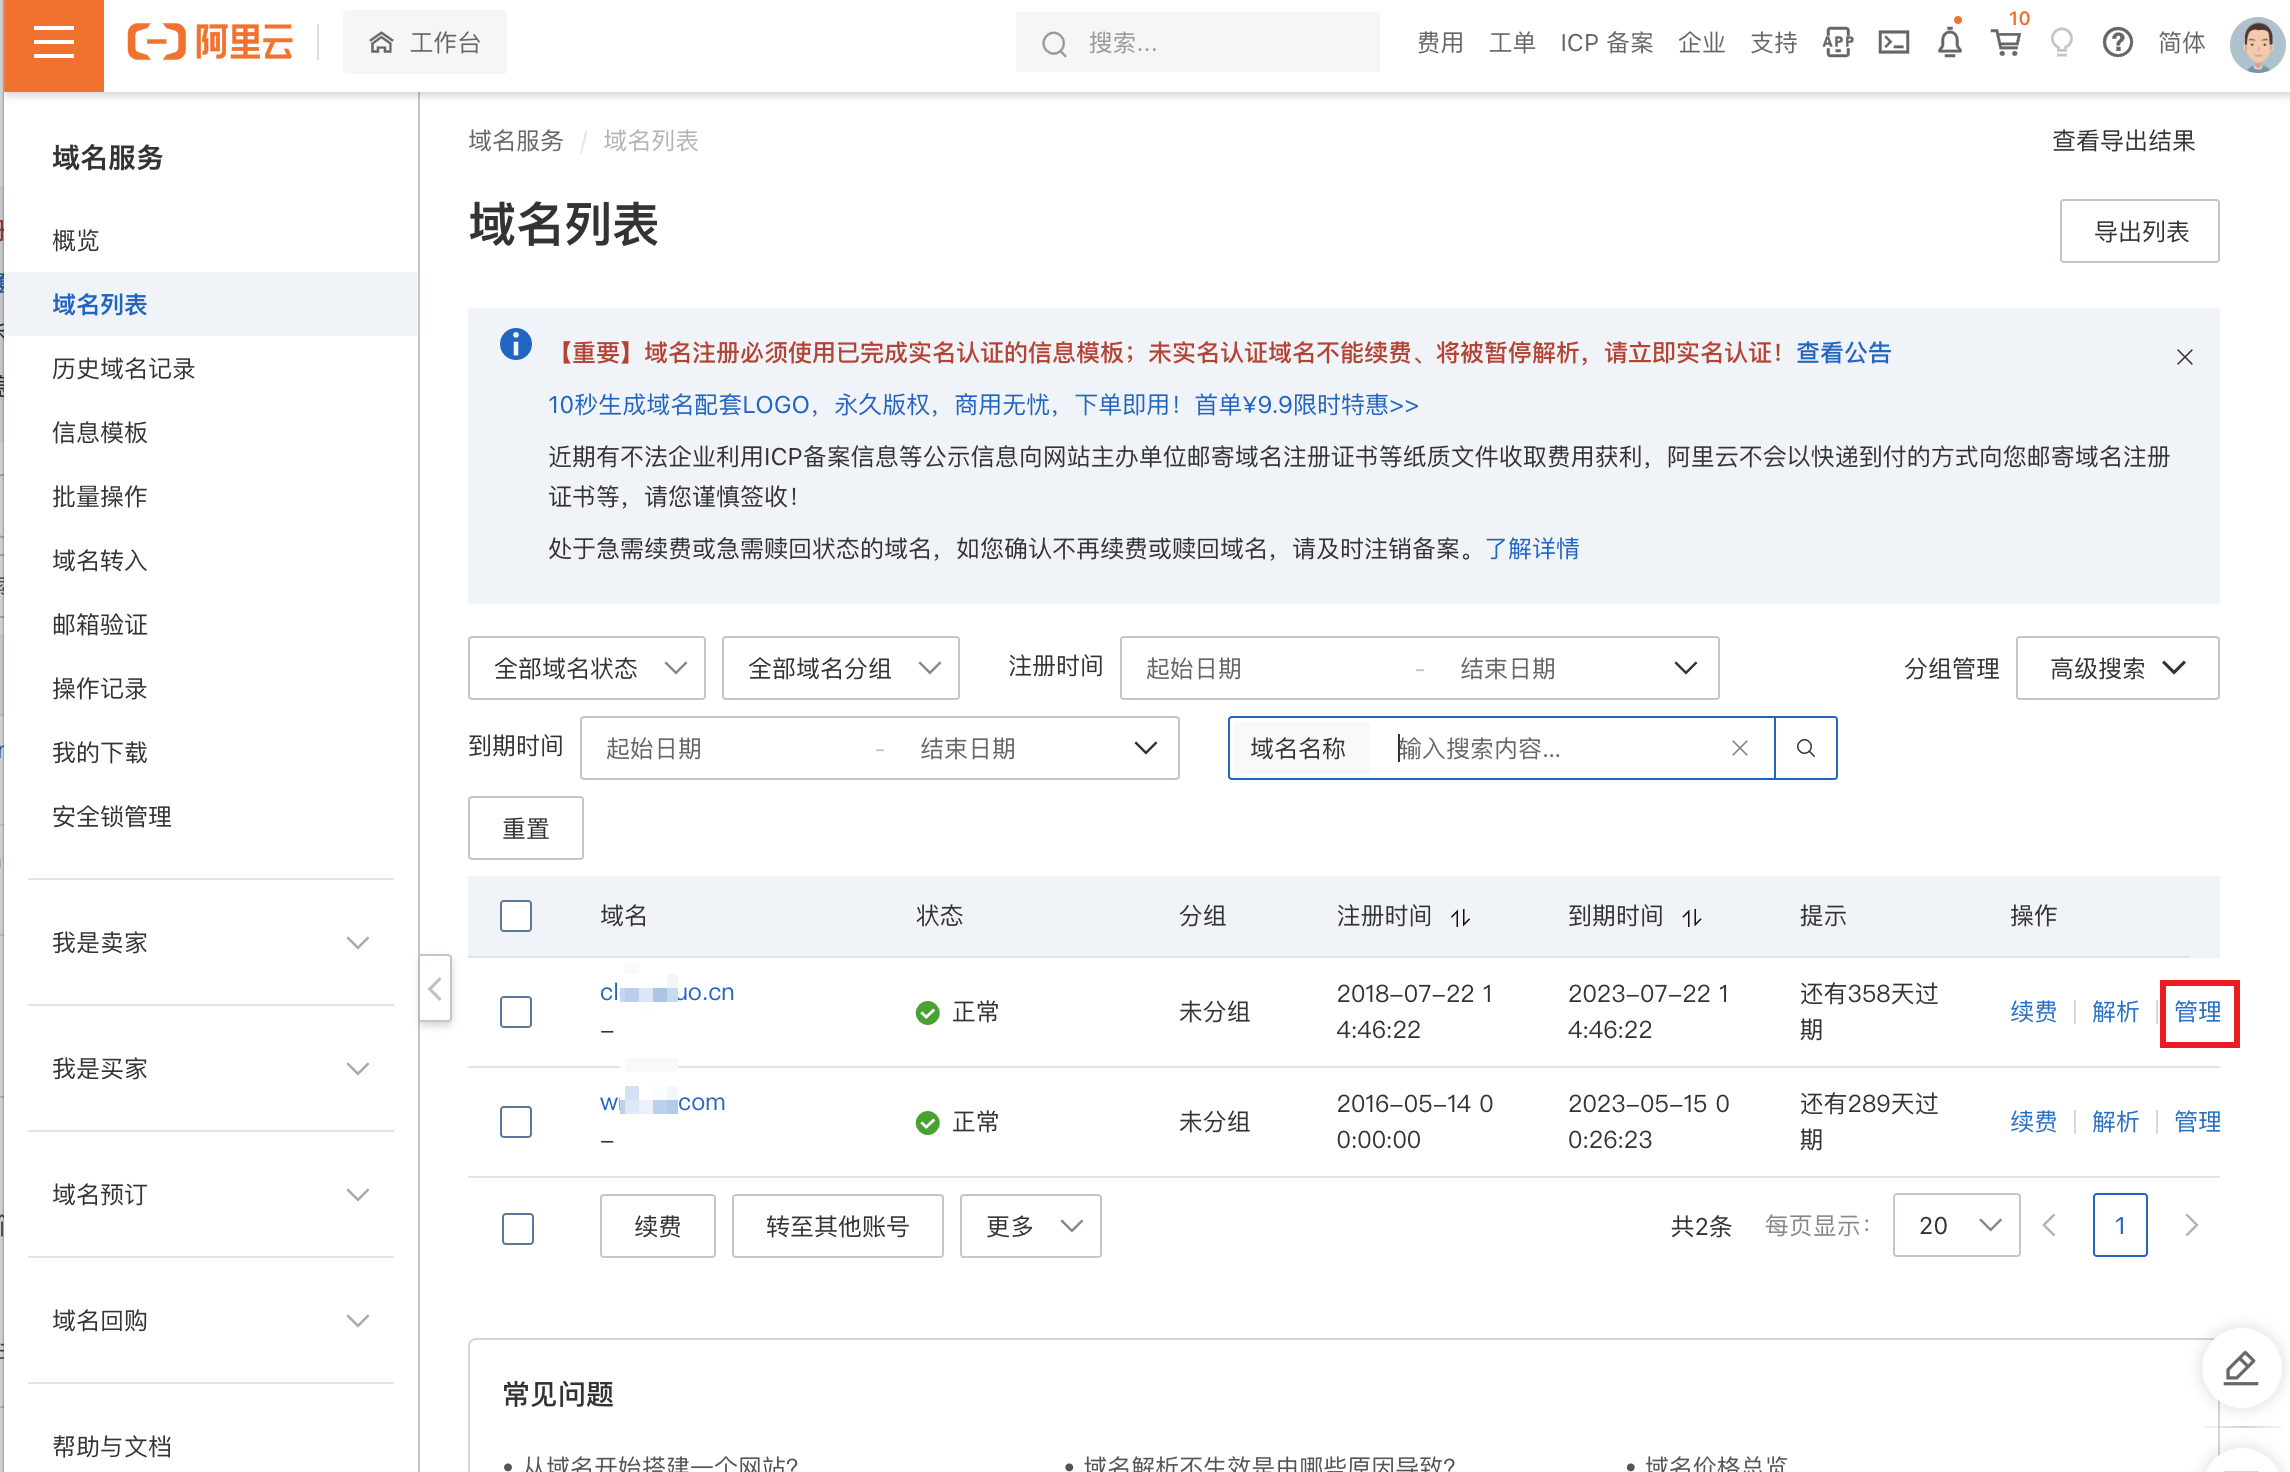
Task: Click the help question mark icon
Action: (x=2116, y=42)
